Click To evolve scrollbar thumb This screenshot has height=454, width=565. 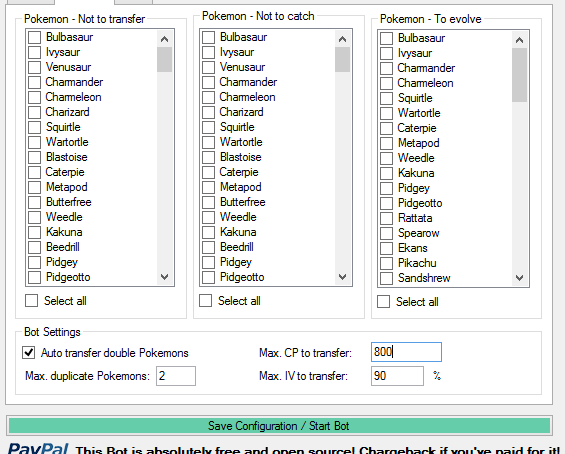point(519,75)
